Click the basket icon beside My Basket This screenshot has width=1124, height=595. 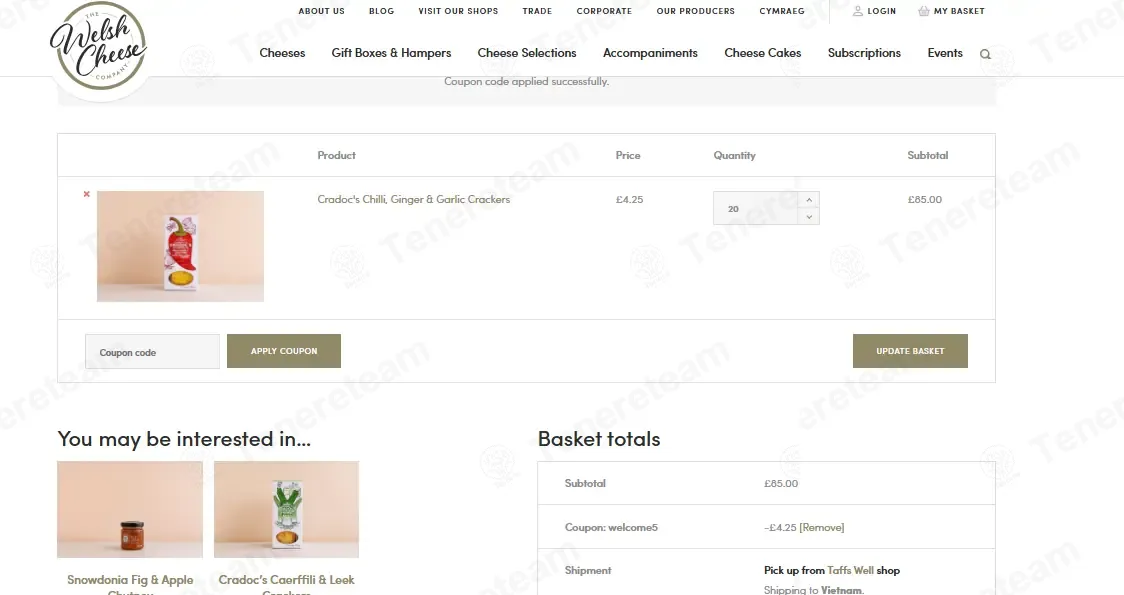click(923, 11)
